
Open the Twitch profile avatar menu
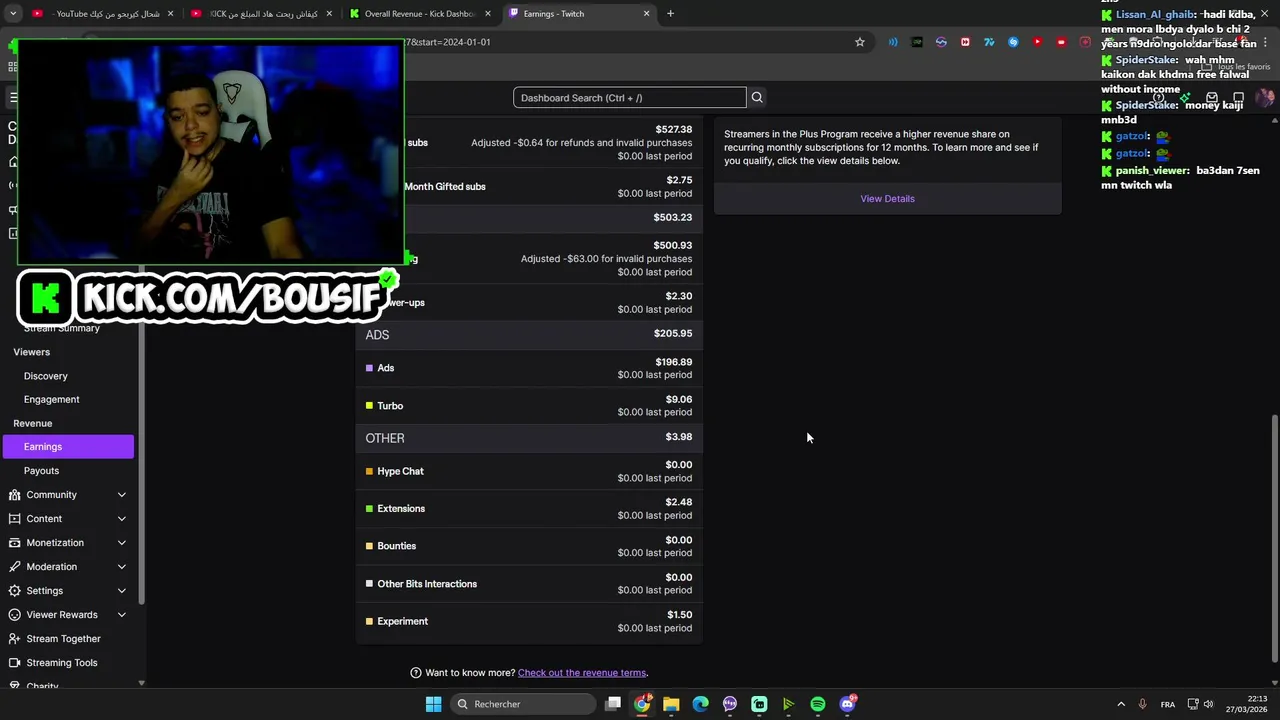point(1265,97)
